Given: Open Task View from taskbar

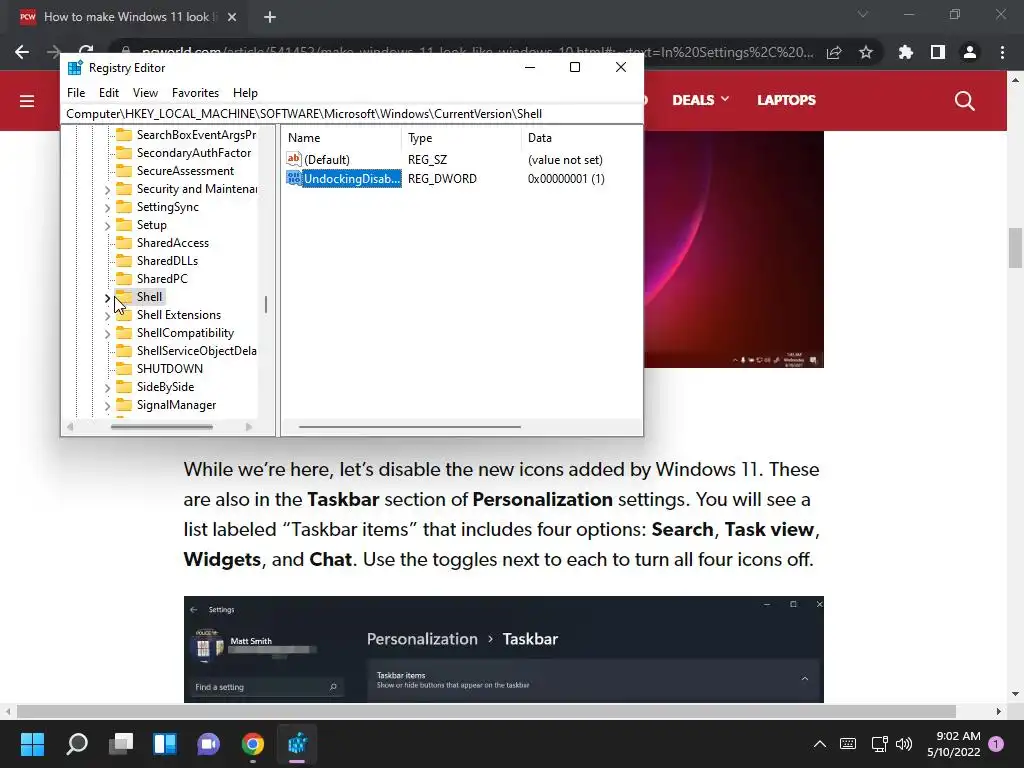Looking at the screenshot, I should [x=121, y=744].
